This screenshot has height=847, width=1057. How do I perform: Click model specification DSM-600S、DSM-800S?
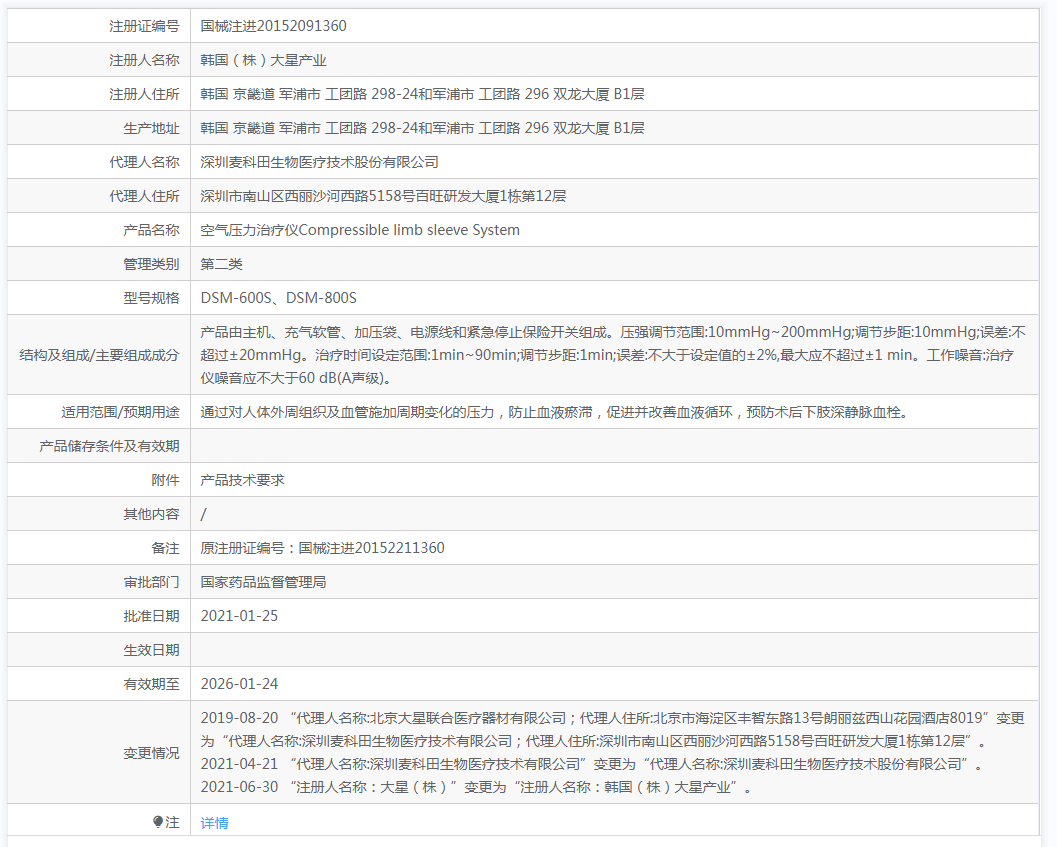(x=278, y=298)
